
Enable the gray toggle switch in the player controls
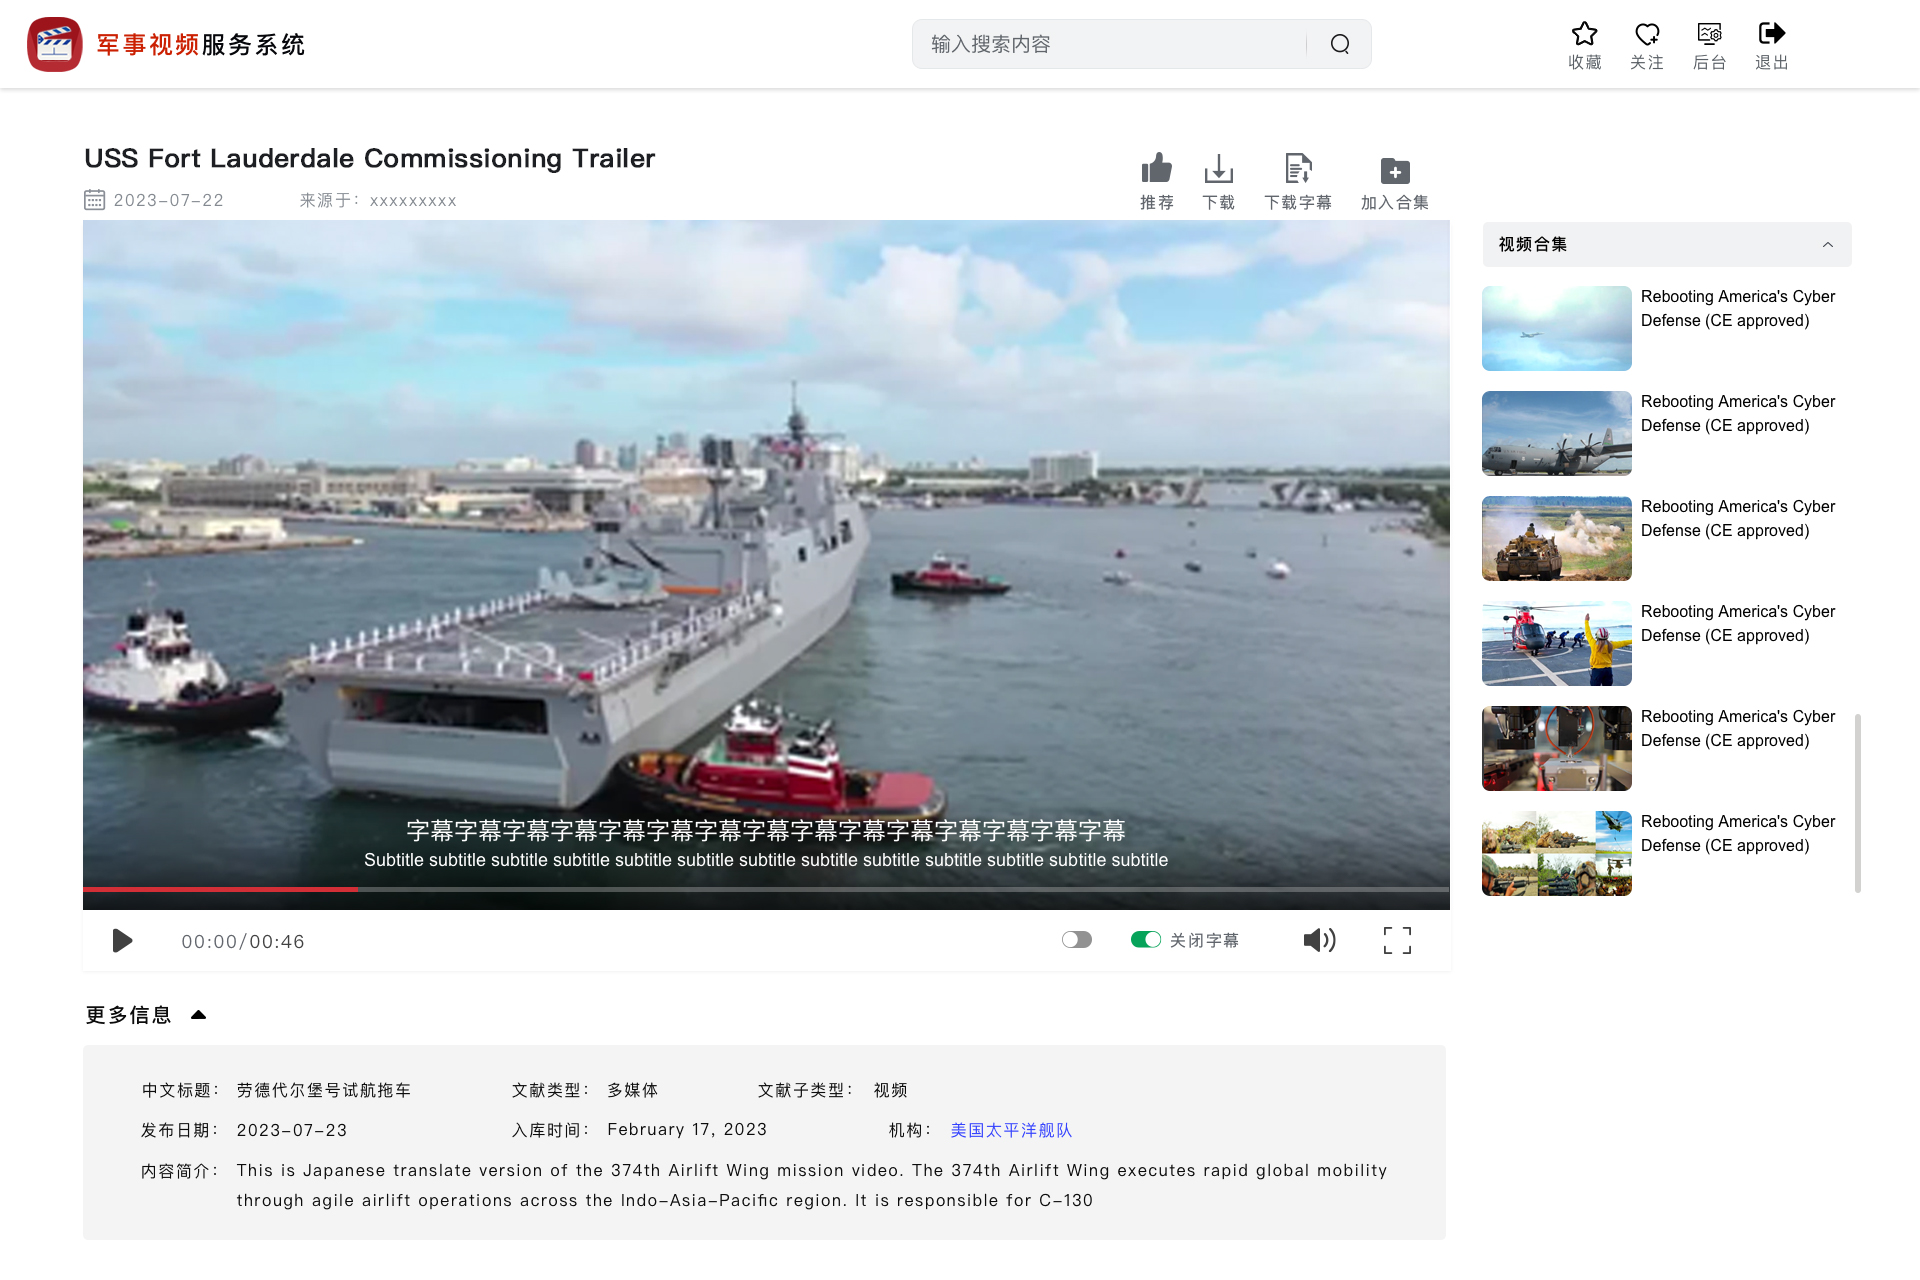click(1077, 939)
